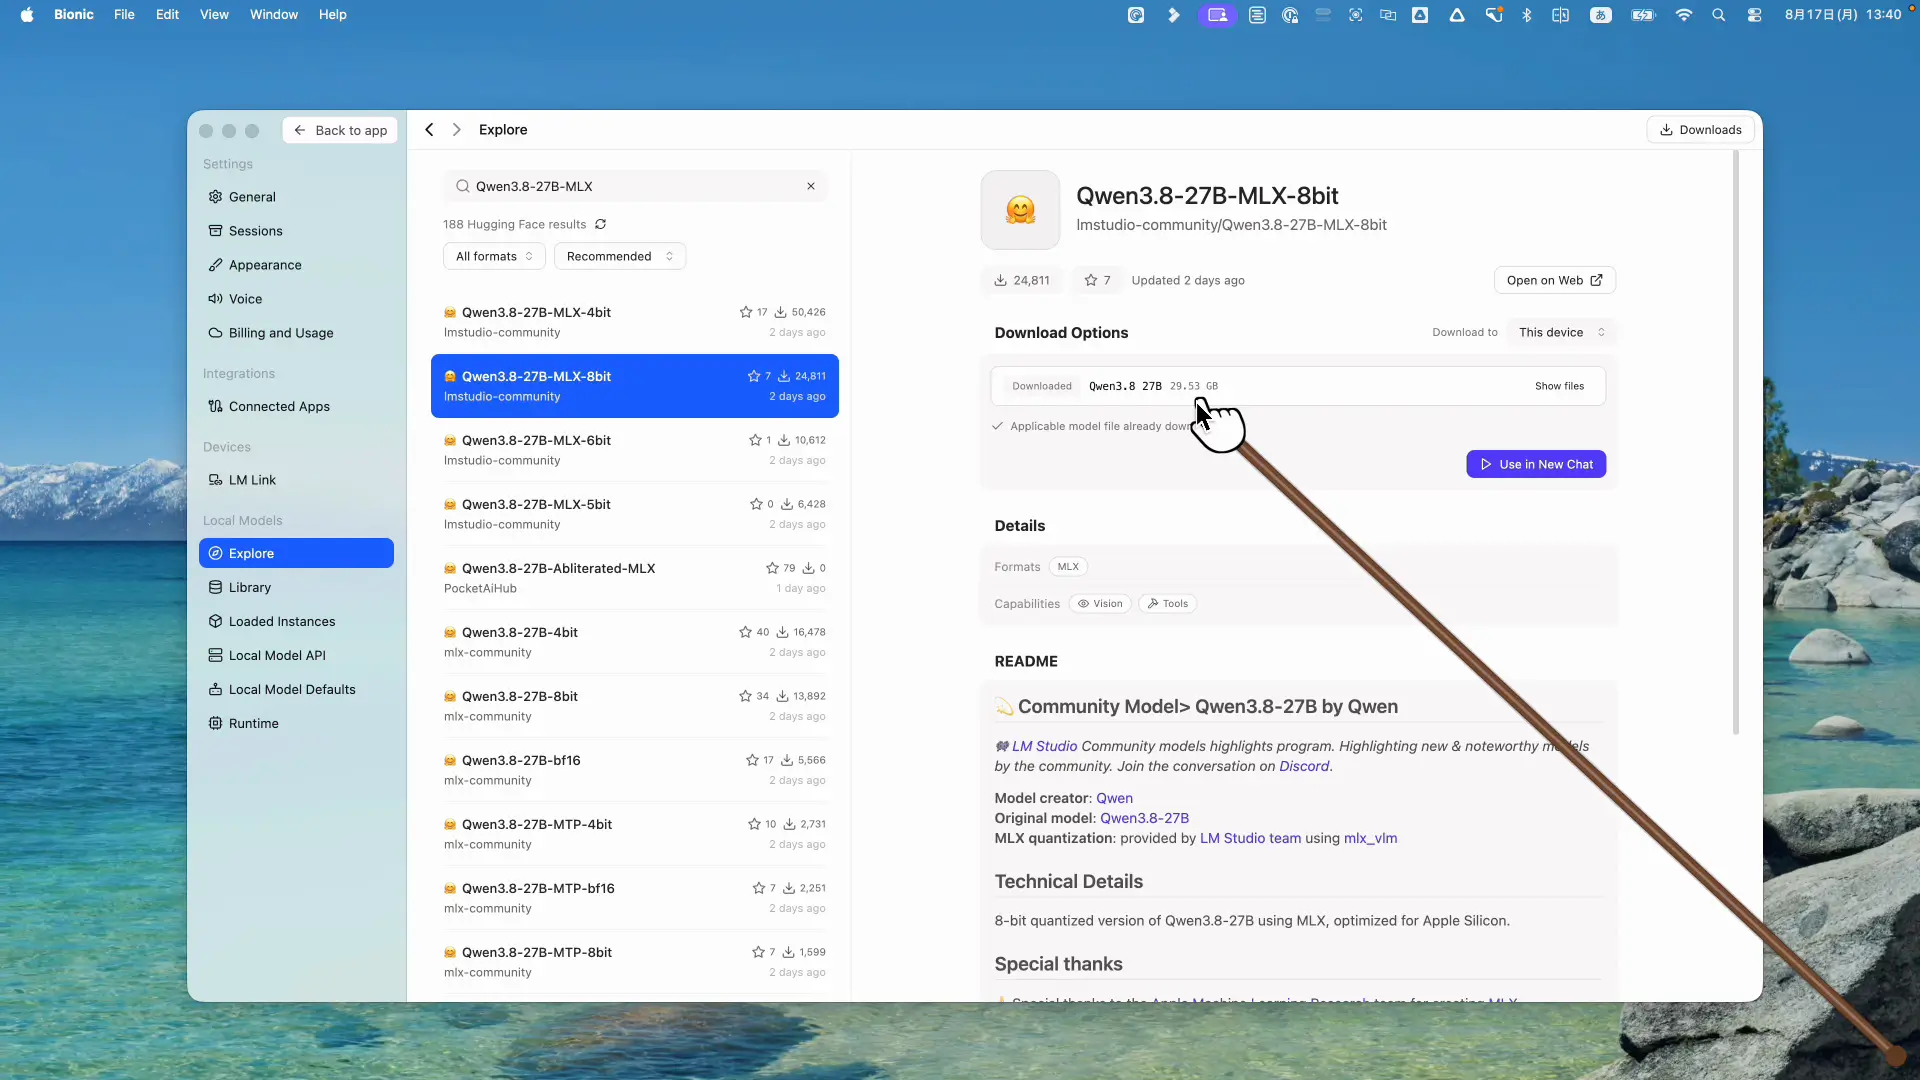Change Download to This device dropdown

[x=1561, y=332]
